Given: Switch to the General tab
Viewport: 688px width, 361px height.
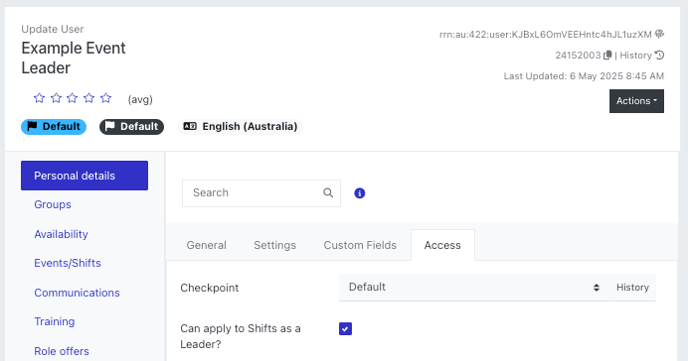Looking at the screenshot, I should (206, 245).
